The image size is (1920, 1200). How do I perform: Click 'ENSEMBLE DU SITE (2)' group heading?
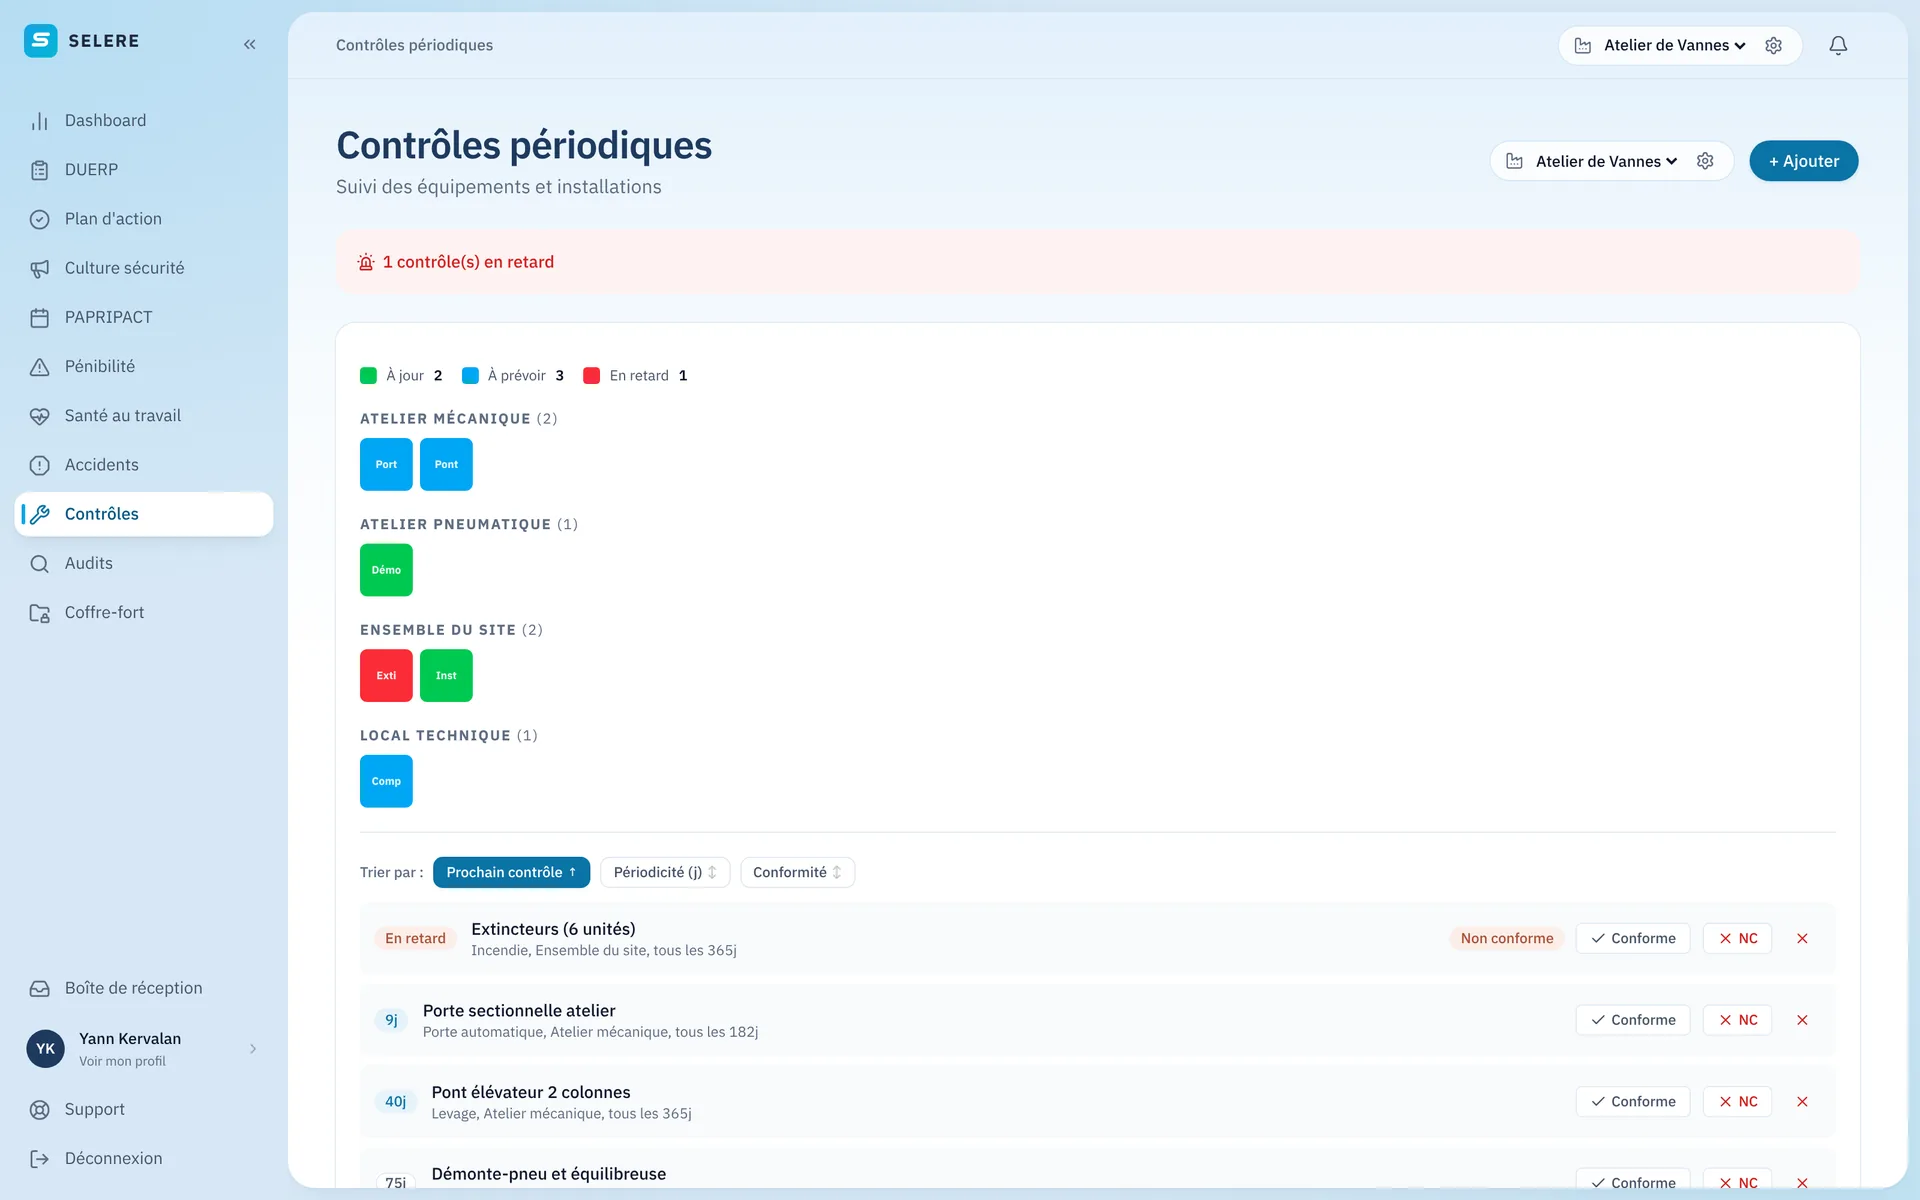451,630
